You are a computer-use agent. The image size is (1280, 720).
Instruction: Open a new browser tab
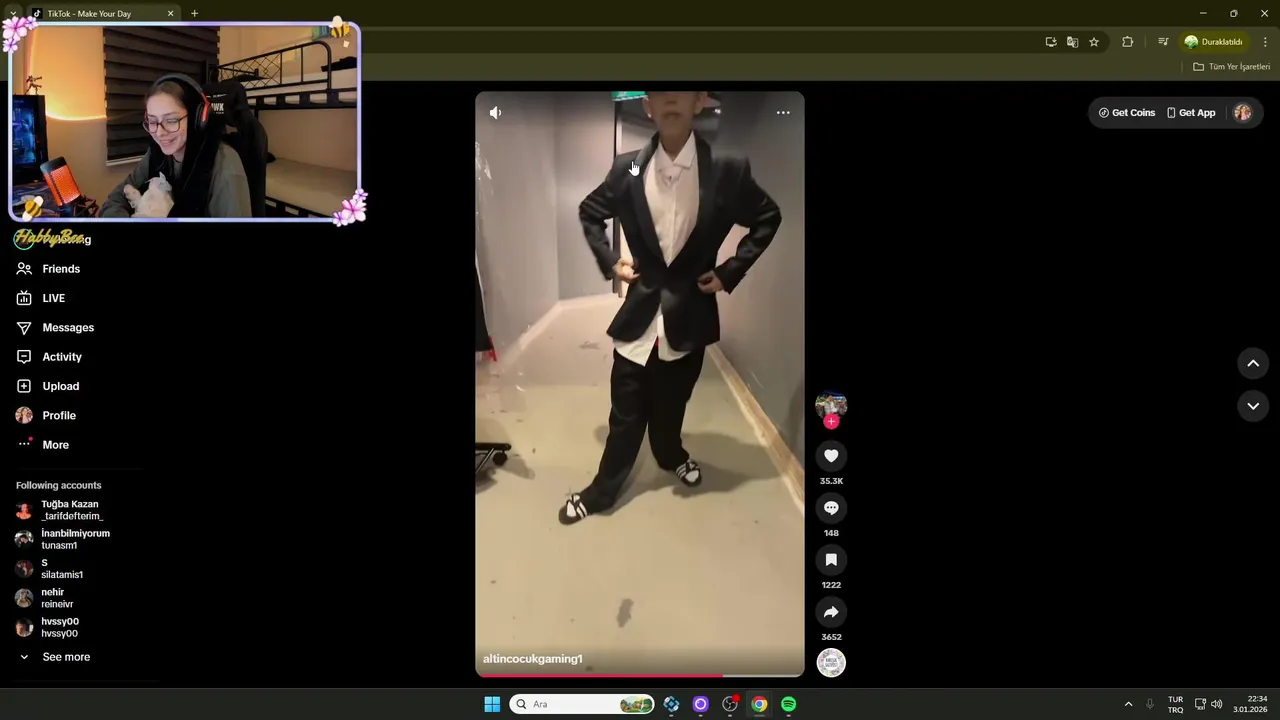[x=194, y=14]
